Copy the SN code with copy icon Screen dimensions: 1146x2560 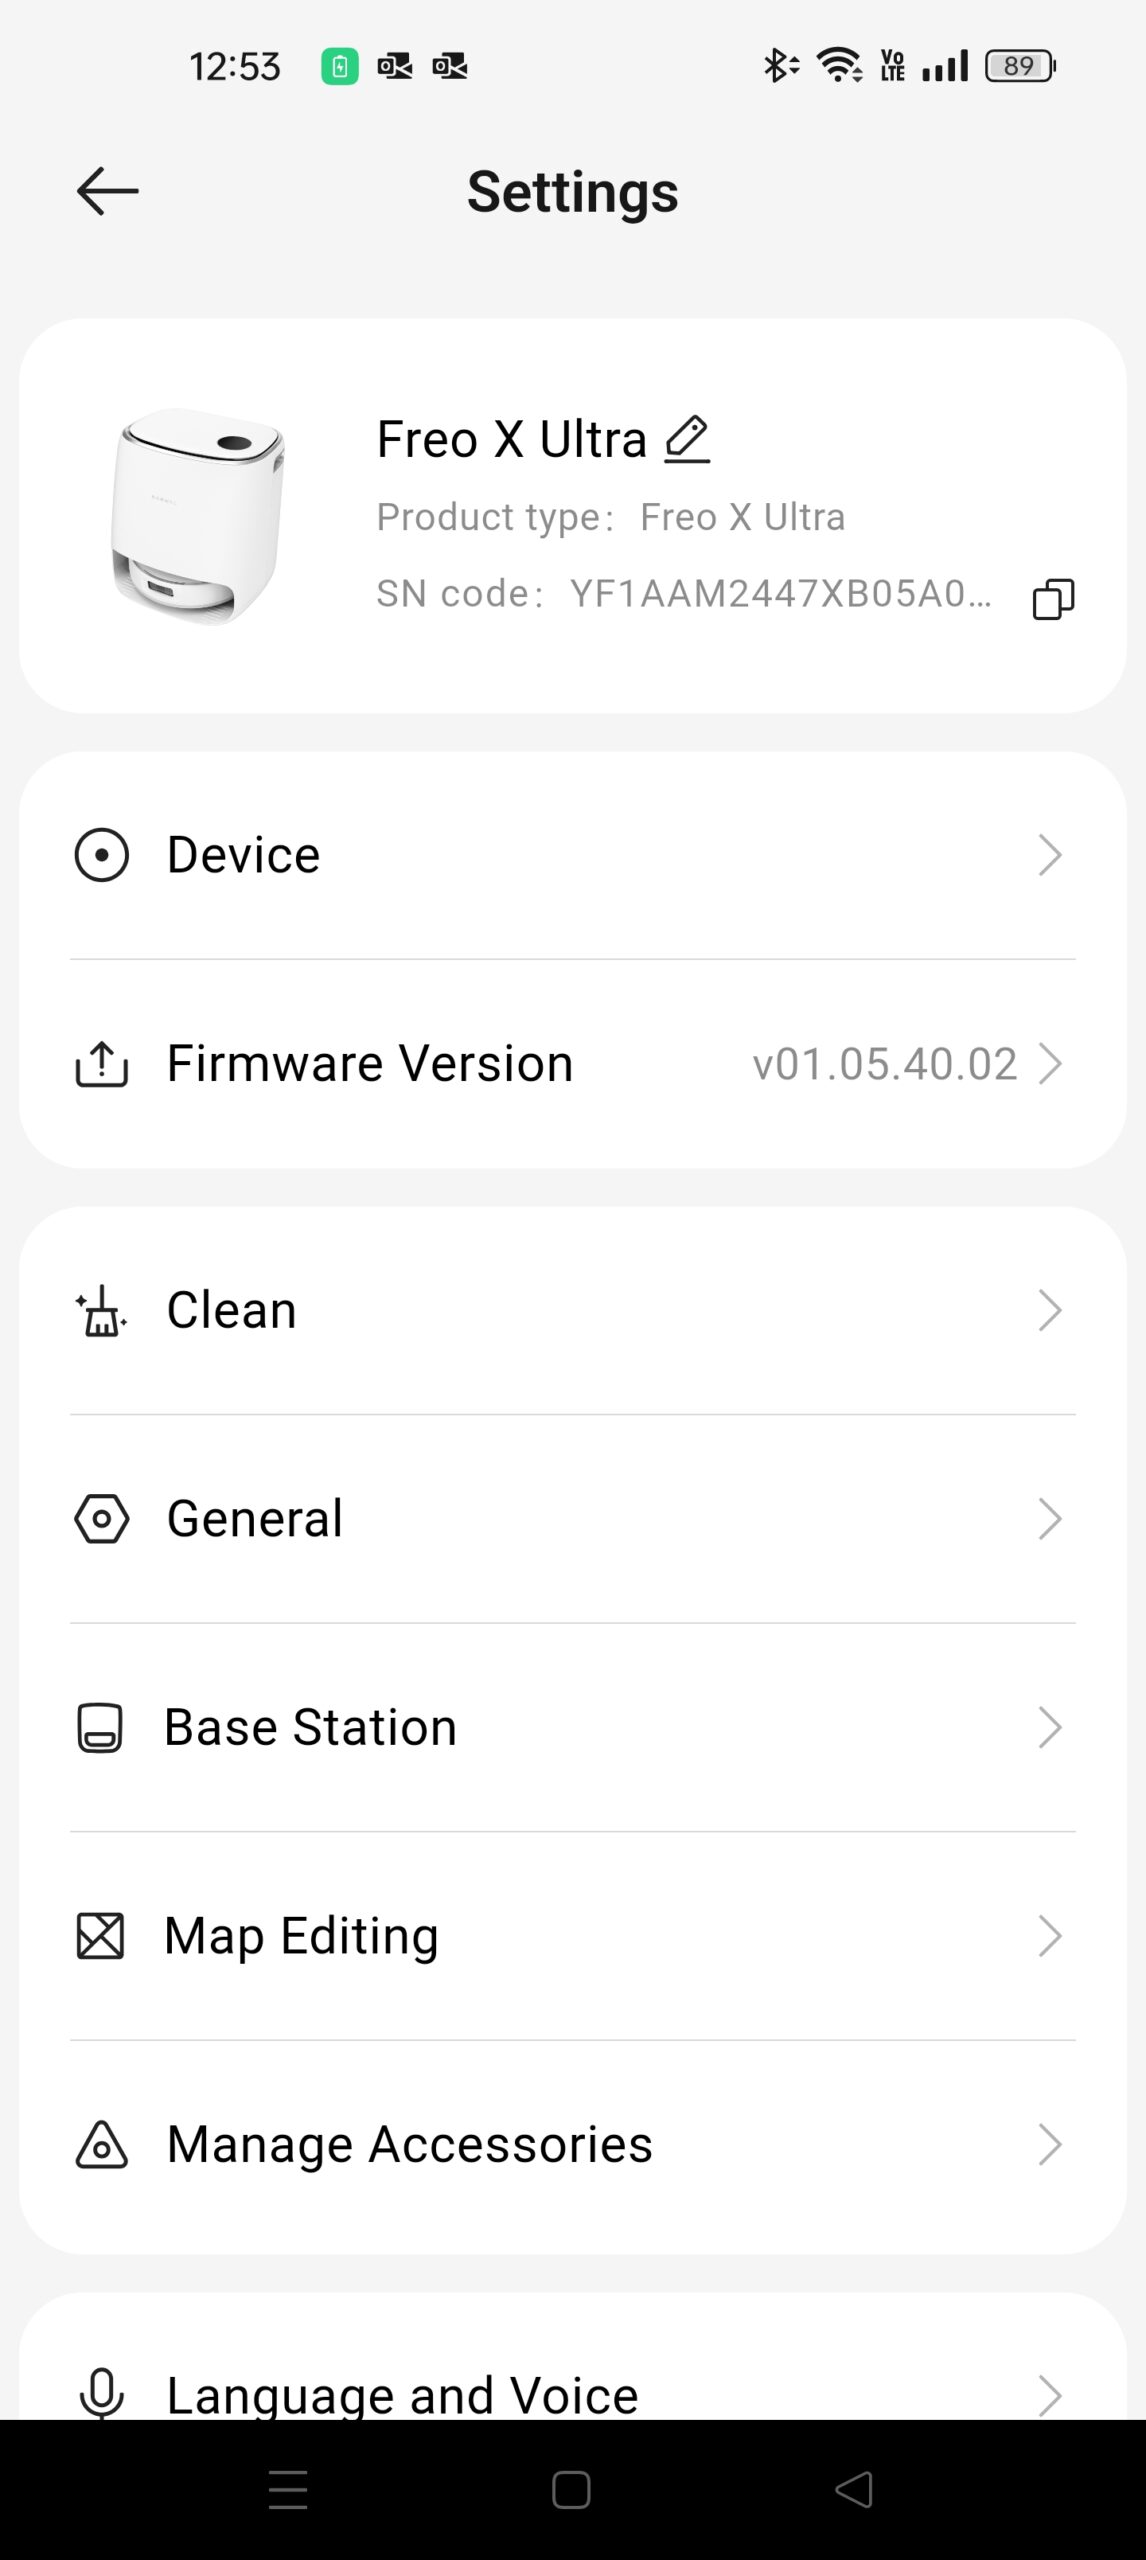[1053, 599]
